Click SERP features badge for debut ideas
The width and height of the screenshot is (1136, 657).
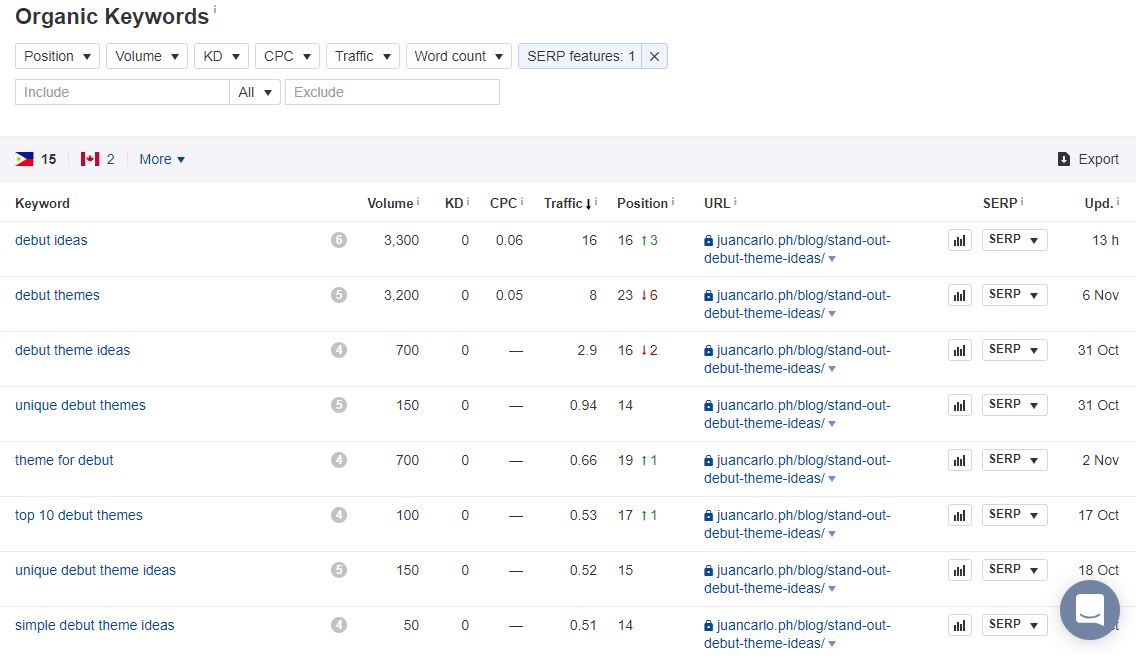point(339,240)
